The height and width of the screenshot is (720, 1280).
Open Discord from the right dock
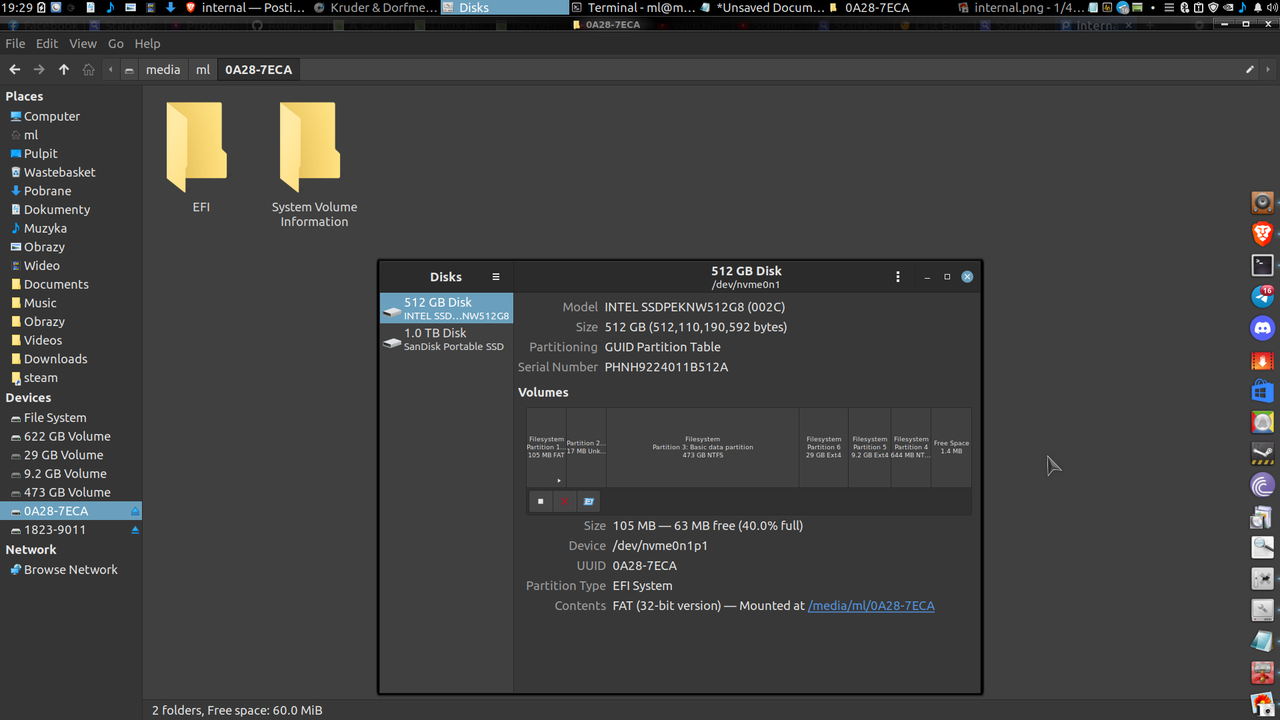pyautogui.click(x=1262, y=327)
